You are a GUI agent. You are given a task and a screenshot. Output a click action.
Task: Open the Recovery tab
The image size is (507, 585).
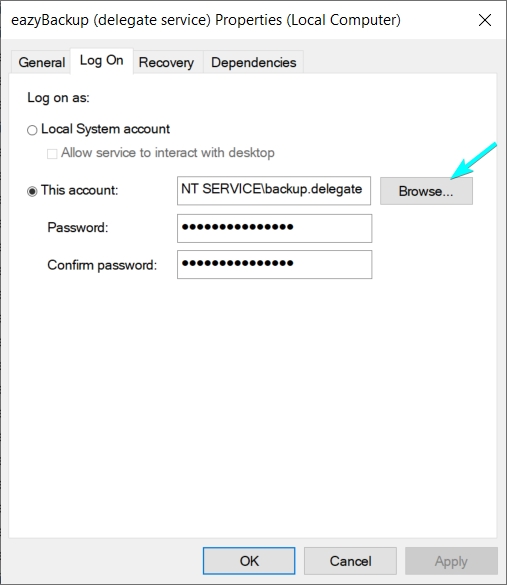166,62
